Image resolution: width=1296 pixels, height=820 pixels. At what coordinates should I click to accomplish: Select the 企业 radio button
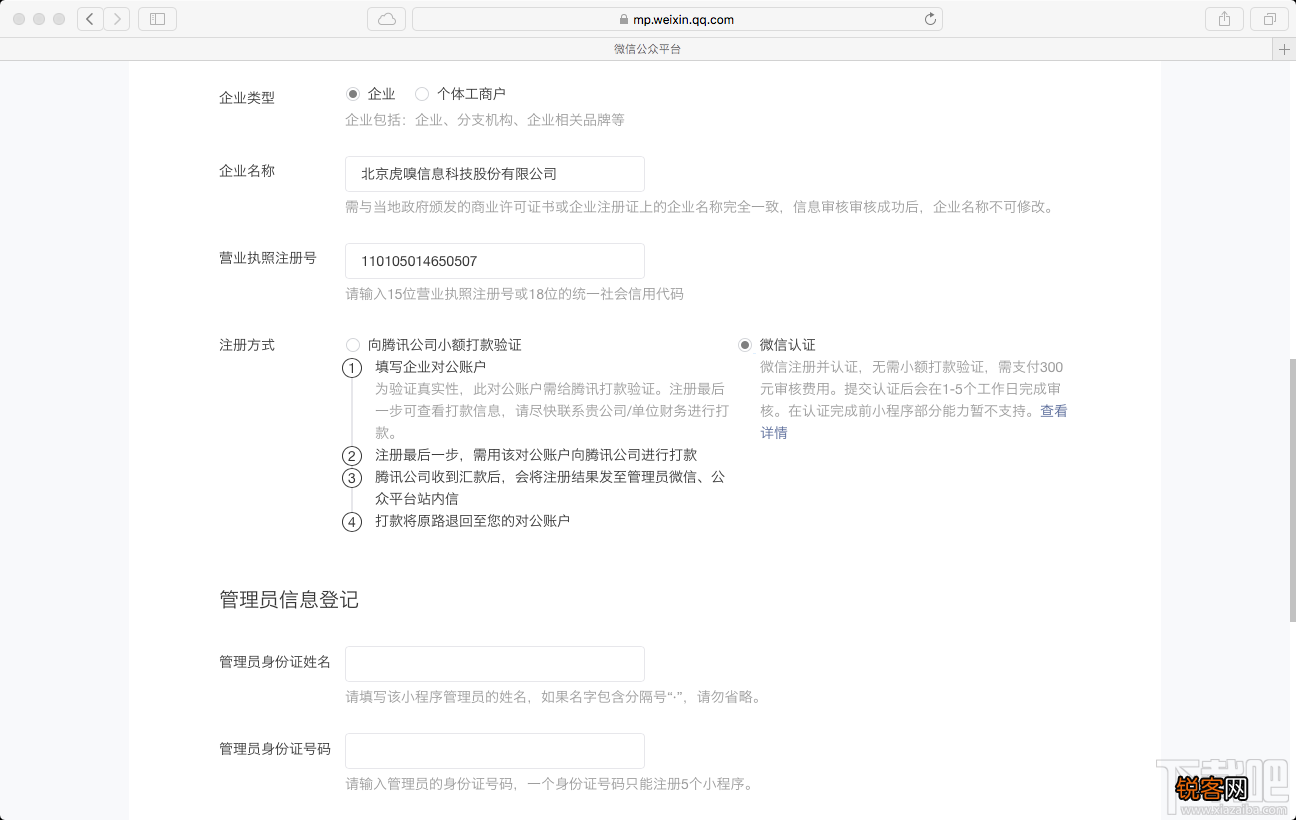click(x=352, y=94)
